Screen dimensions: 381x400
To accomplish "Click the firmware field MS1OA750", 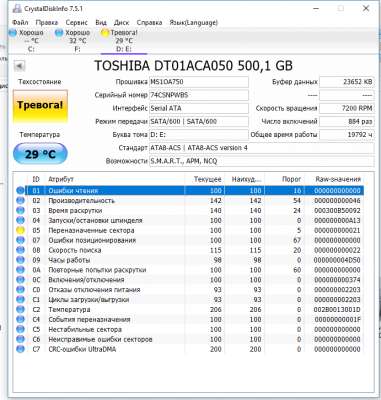I will 199,82.
